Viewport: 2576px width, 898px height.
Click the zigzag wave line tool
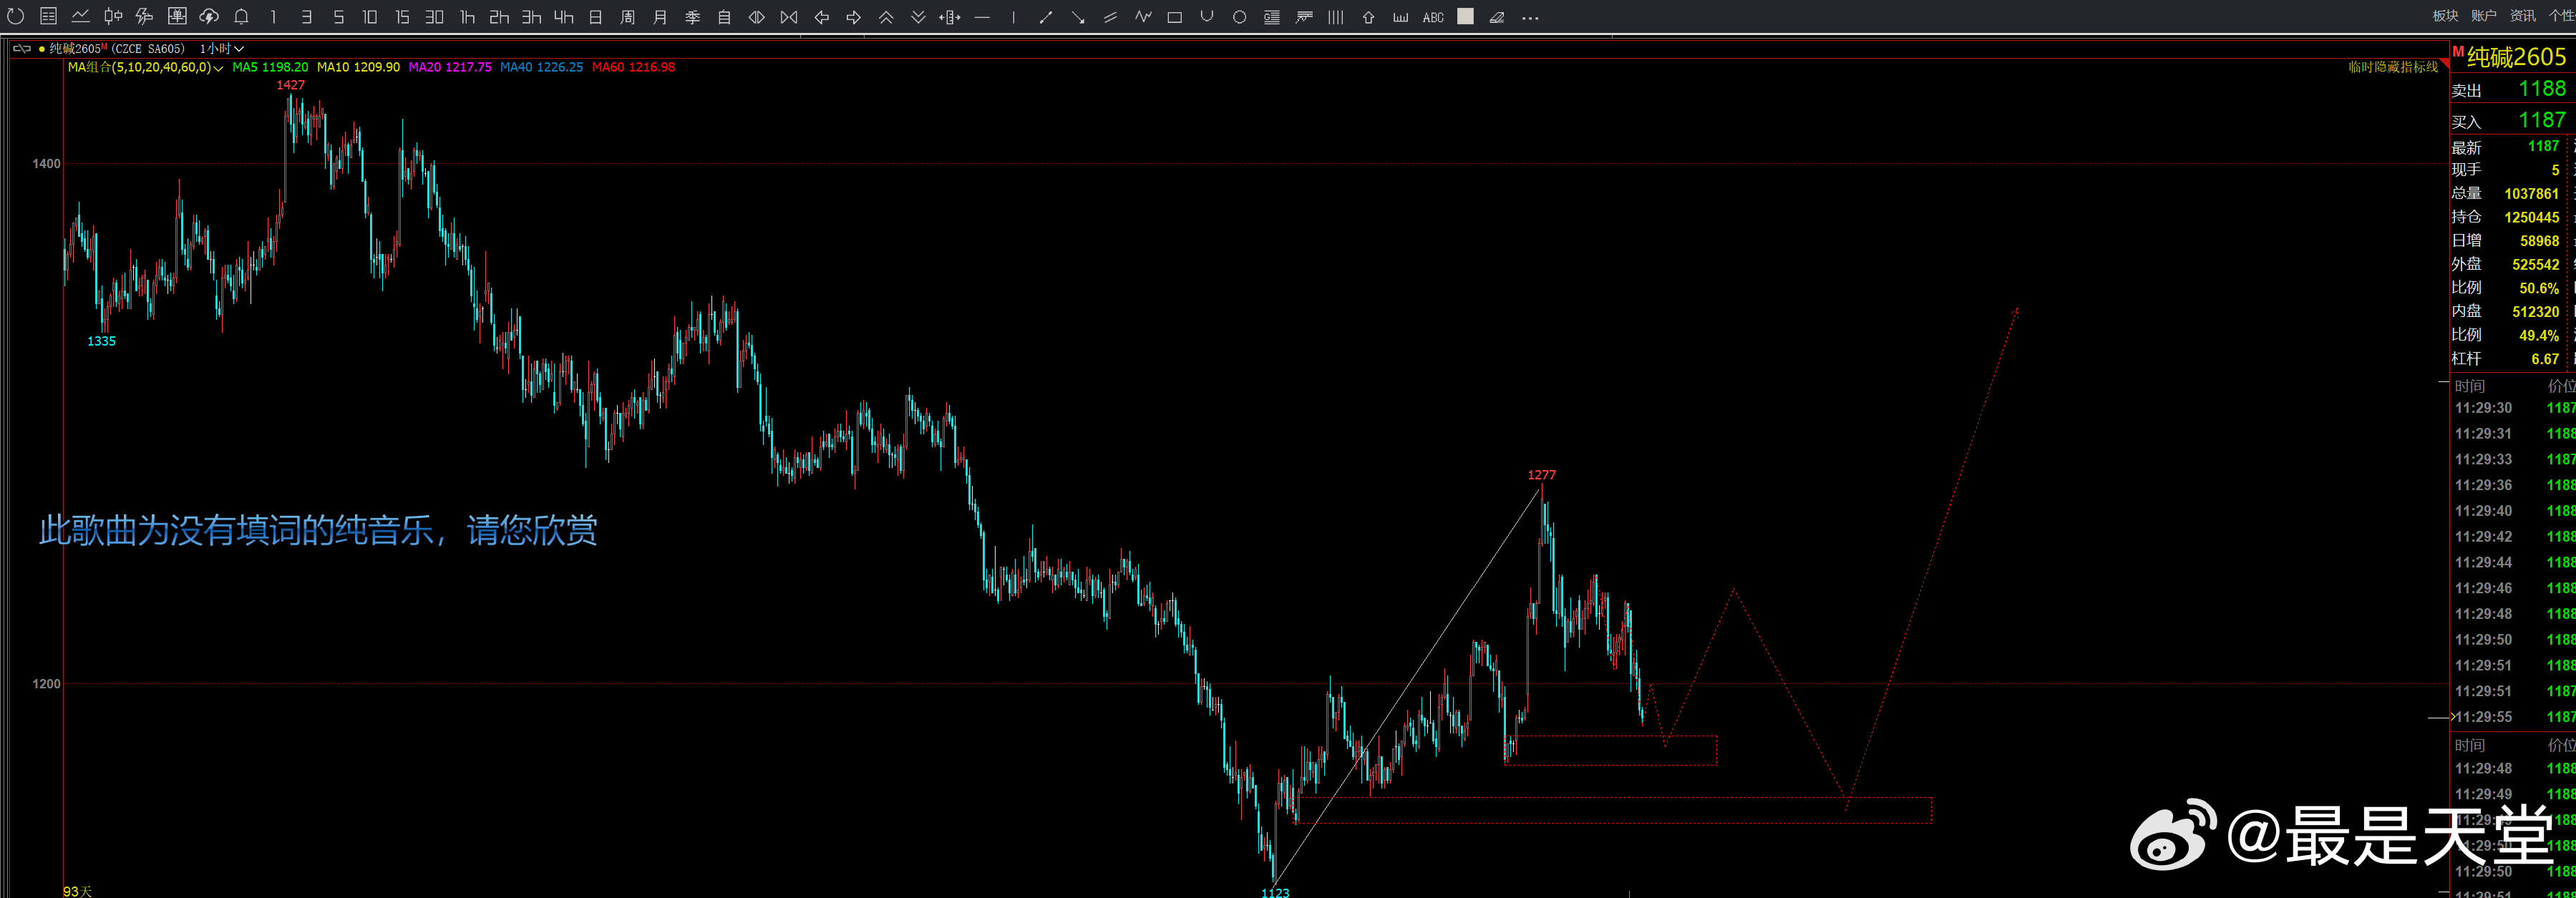1143,17
